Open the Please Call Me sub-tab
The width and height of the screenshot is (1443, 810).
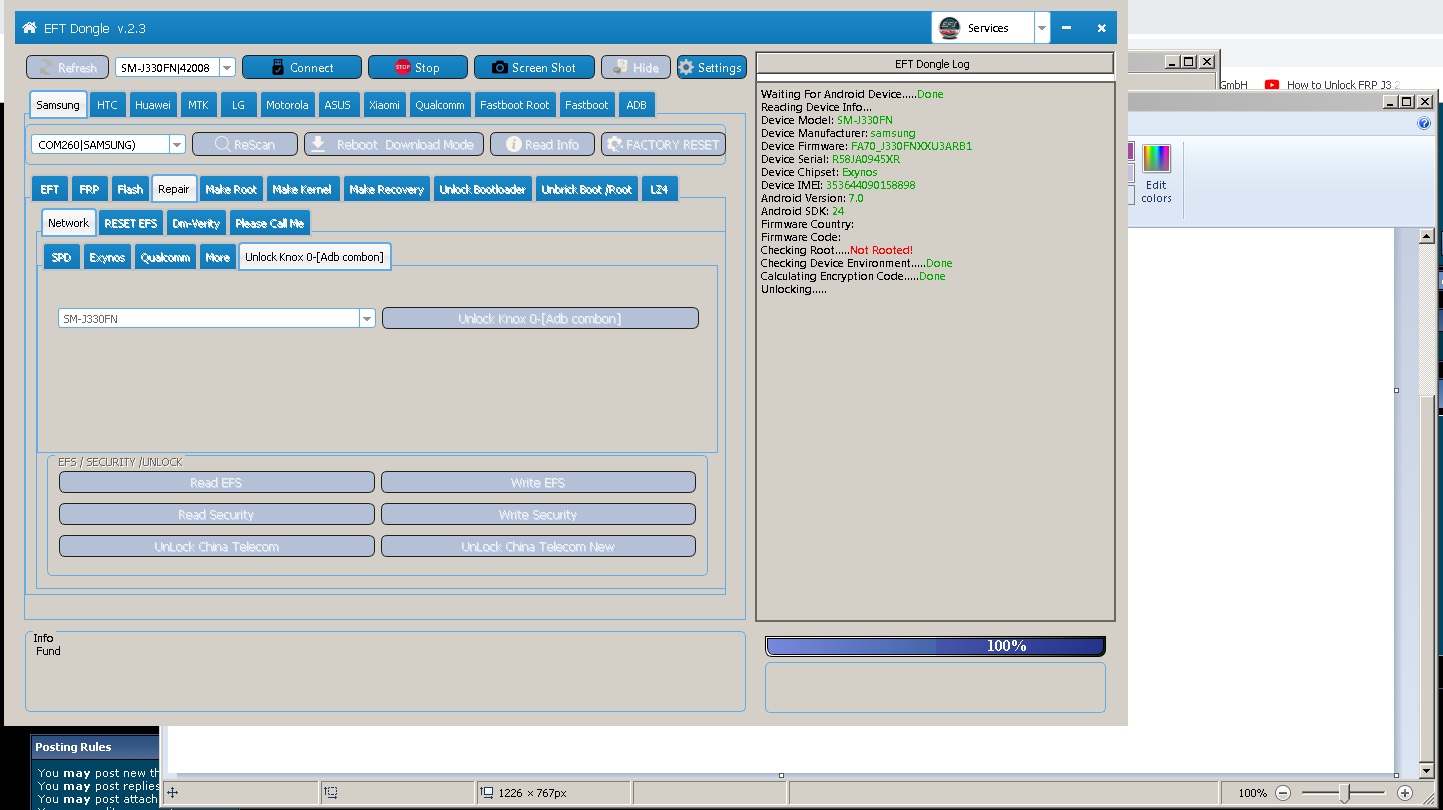(x=270, y=223)
